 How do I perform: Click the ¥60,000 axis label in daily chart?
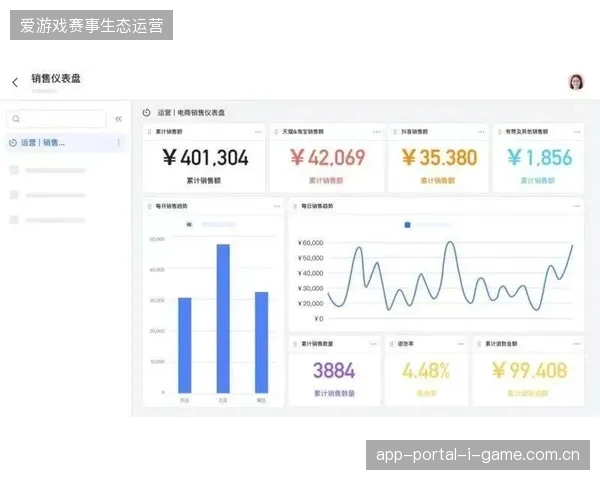point(310,243)
